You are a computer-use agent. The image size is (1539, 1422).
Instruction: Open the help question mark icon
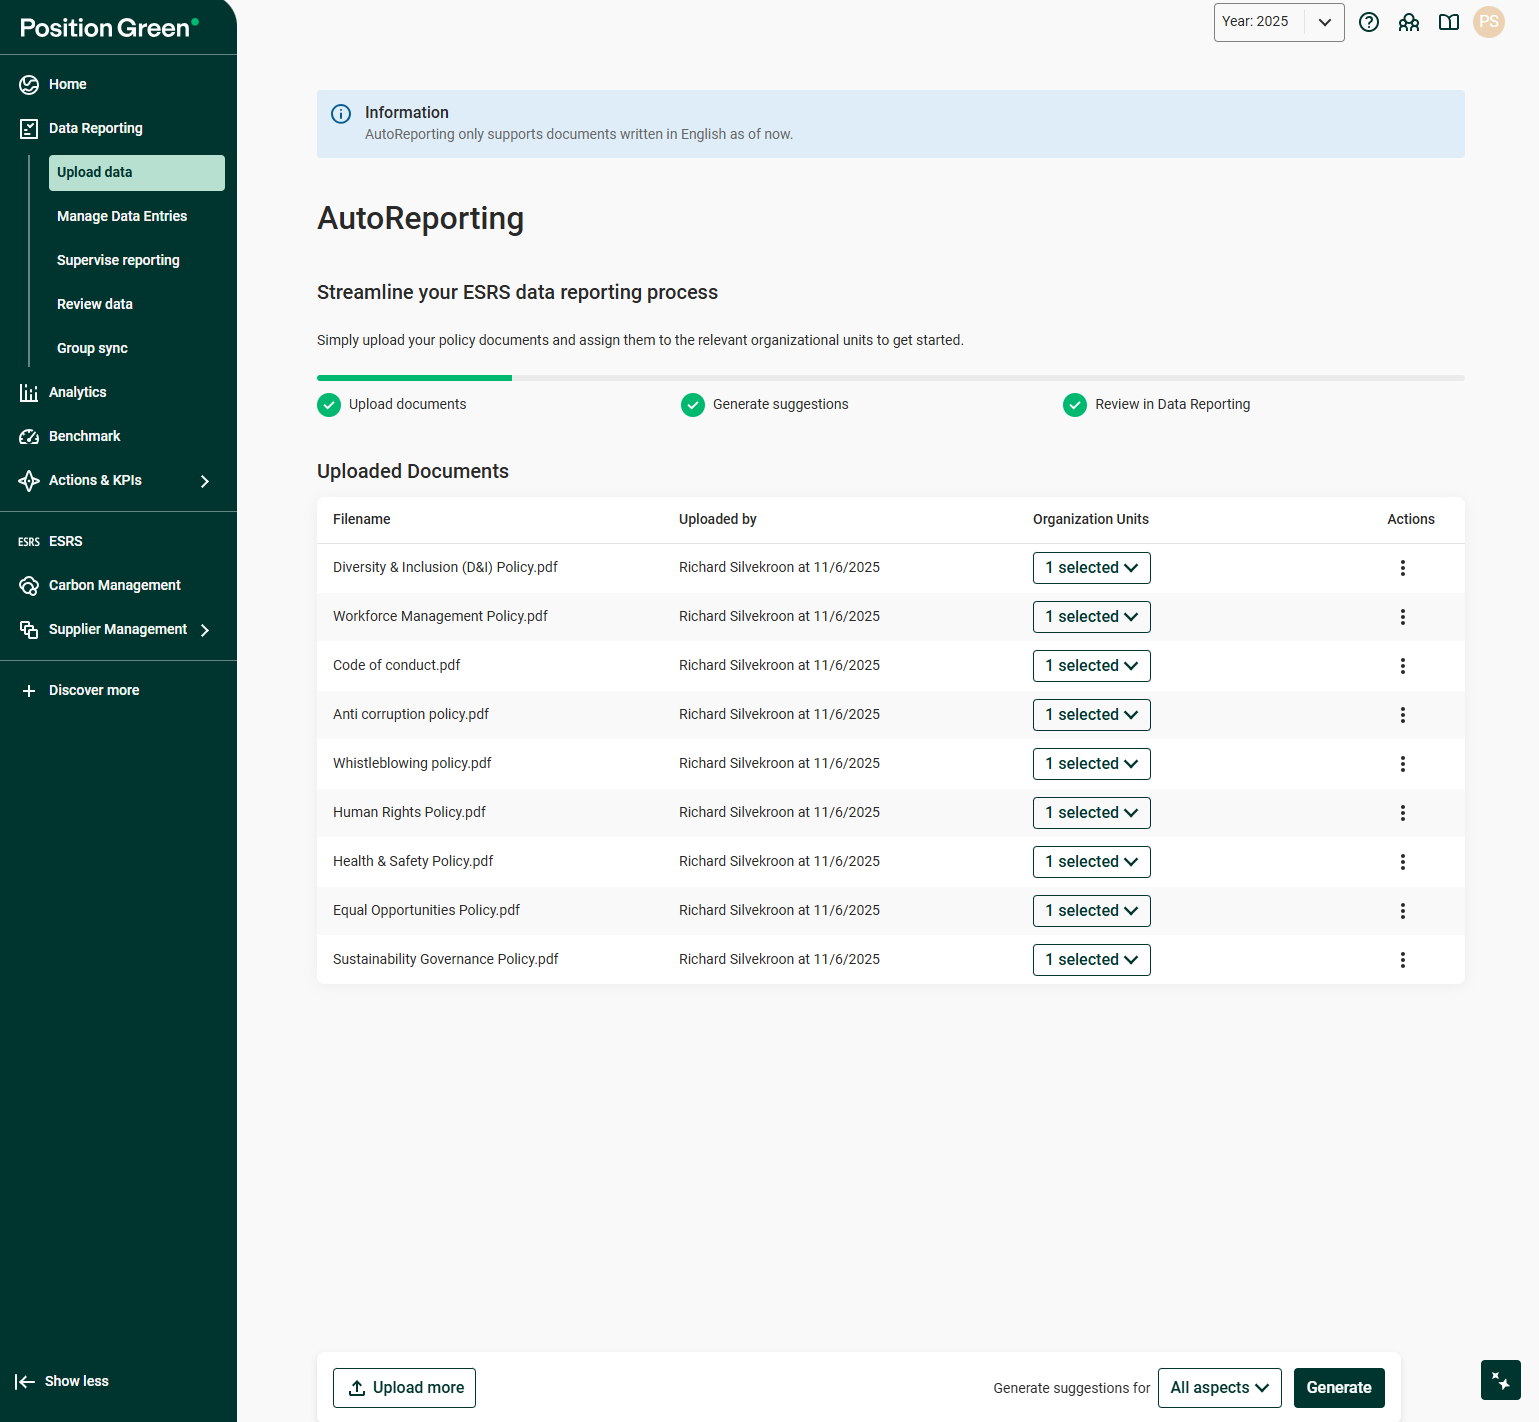[1369, 22]
